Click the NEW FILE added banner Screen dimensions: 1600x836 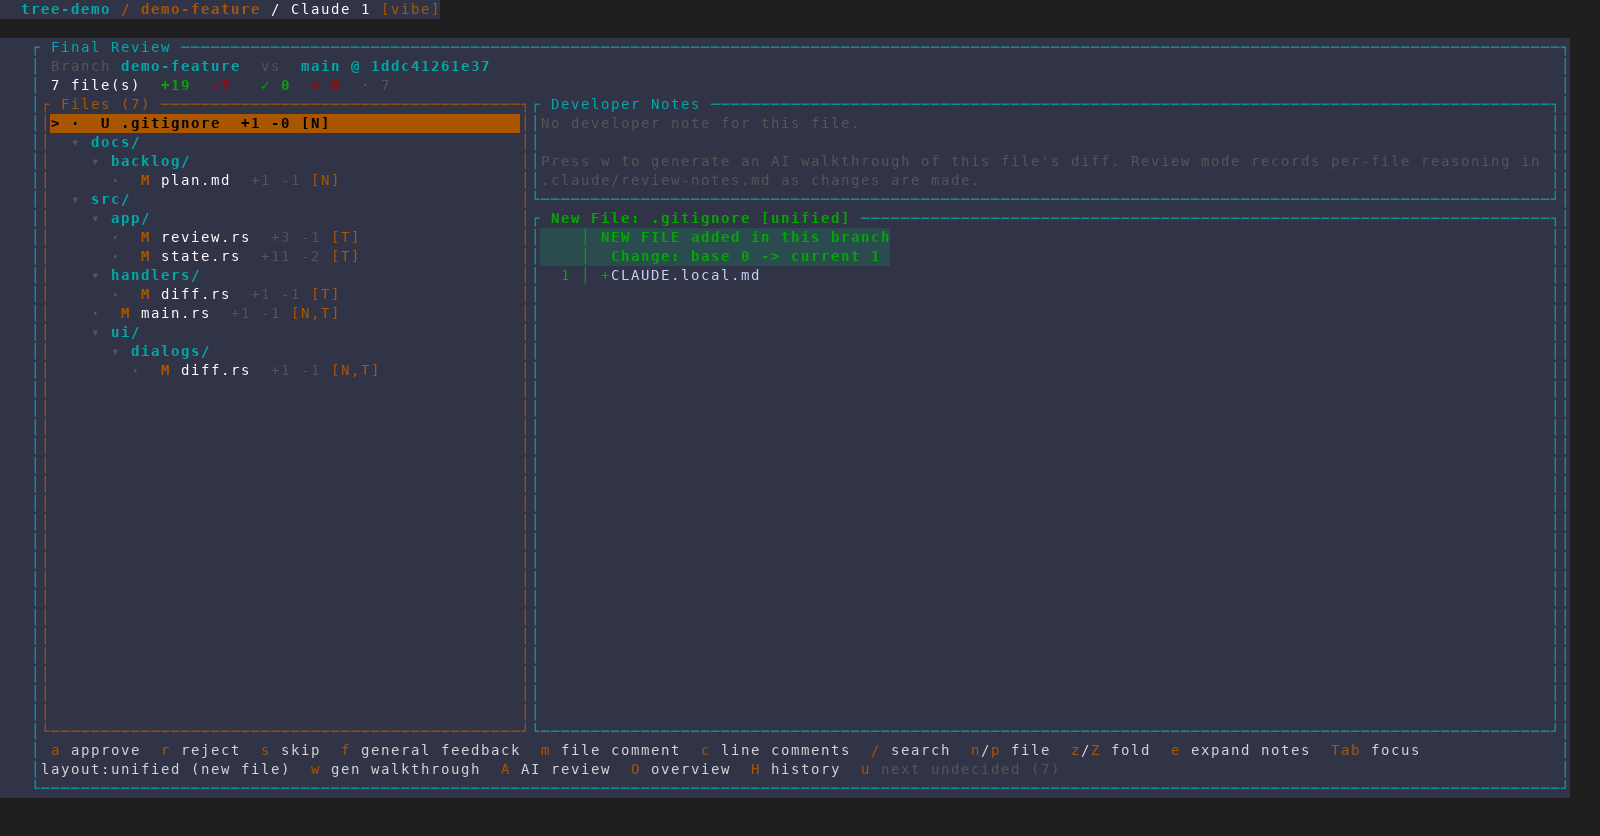(x=745, y=237)
